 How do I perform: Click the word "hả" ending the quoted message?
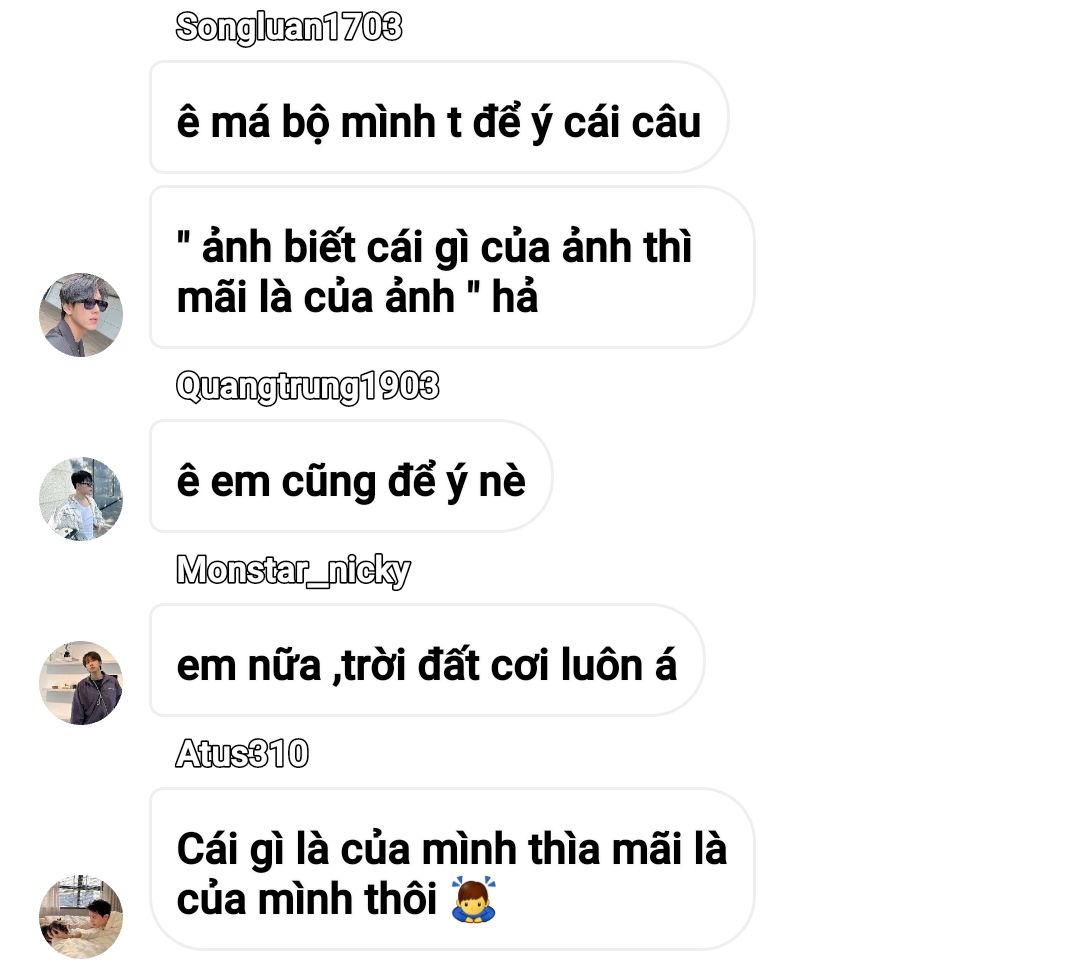pos(515,298)
